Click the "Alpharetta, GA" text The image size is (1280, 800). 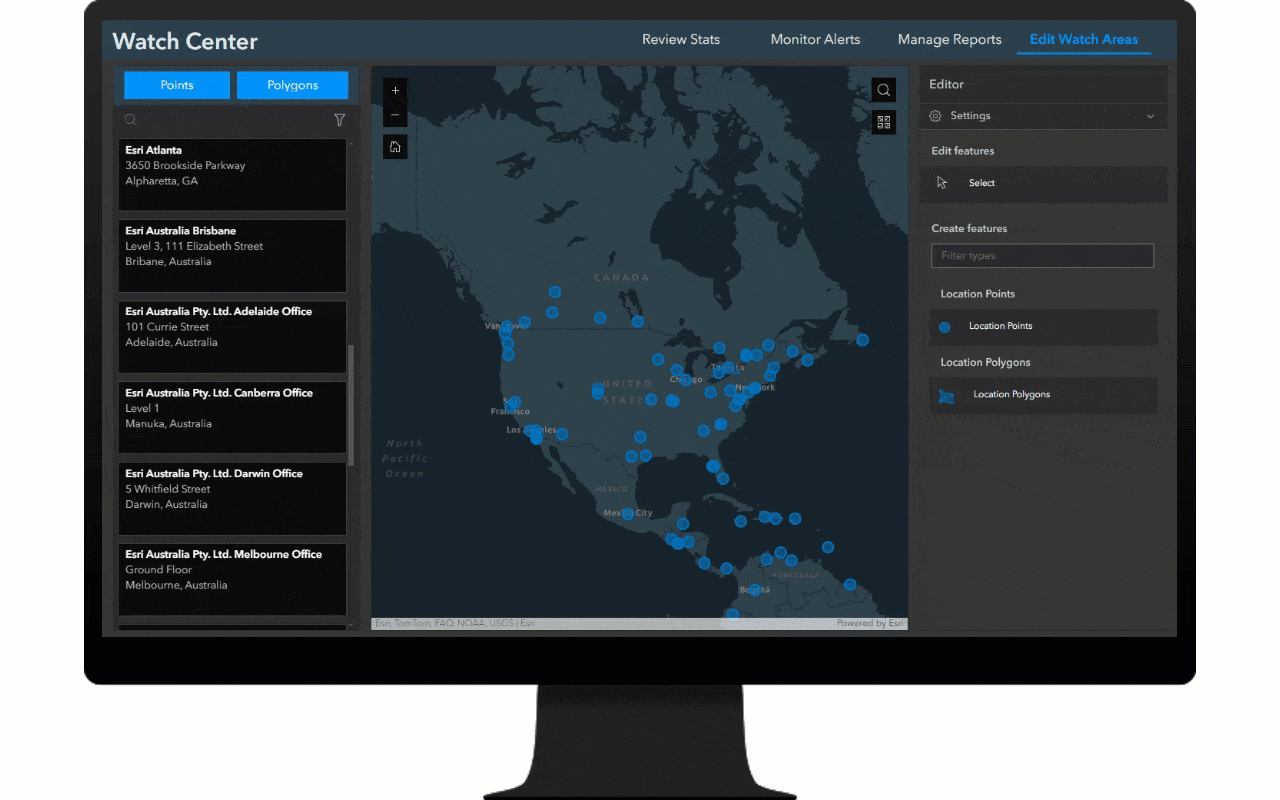point(161,181)
